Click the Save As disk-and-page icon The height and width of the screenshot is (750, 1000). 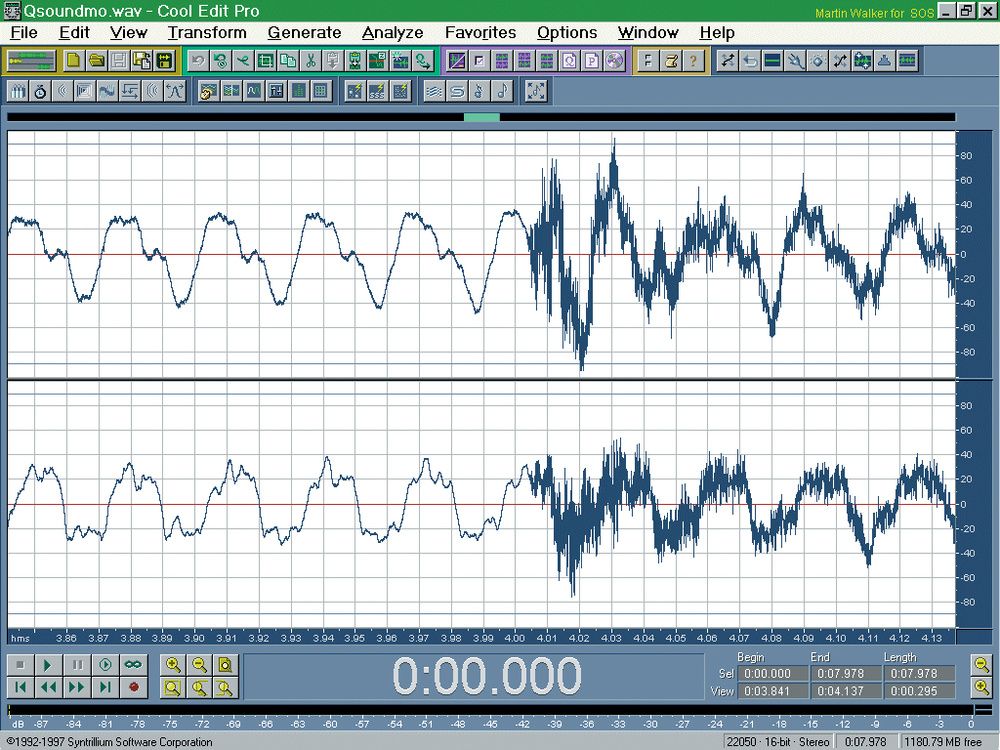142,61
